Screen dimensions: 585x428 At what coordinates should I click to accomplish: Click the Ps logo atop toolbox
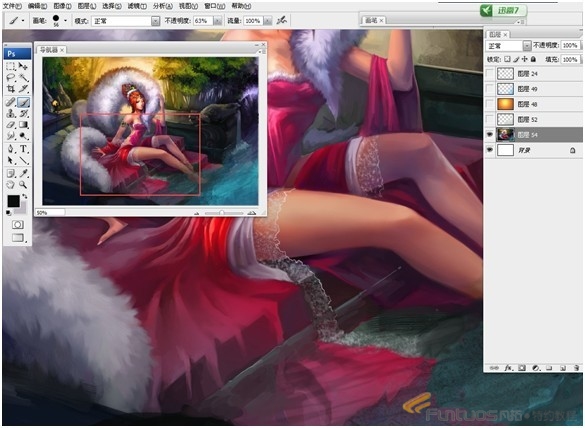coord(17,54)
